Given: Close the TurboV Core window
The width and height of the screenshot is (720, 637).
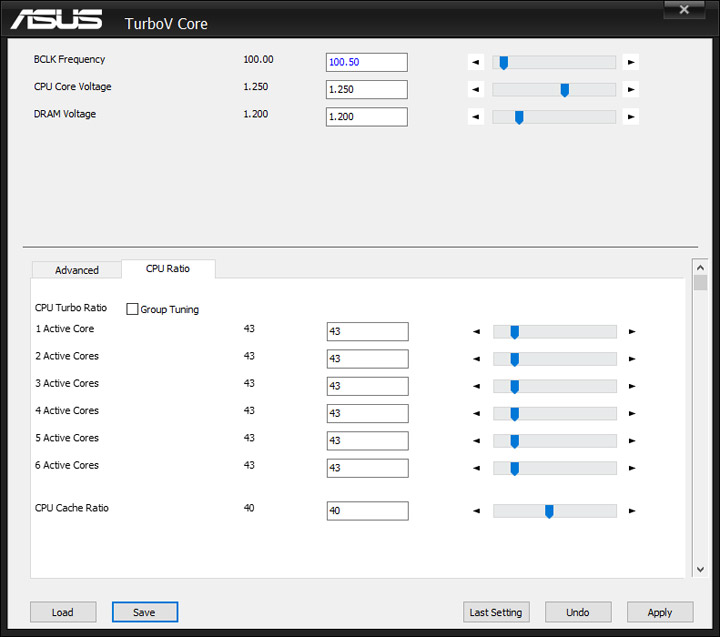Looking at the screenshot, I should [684, 10].
